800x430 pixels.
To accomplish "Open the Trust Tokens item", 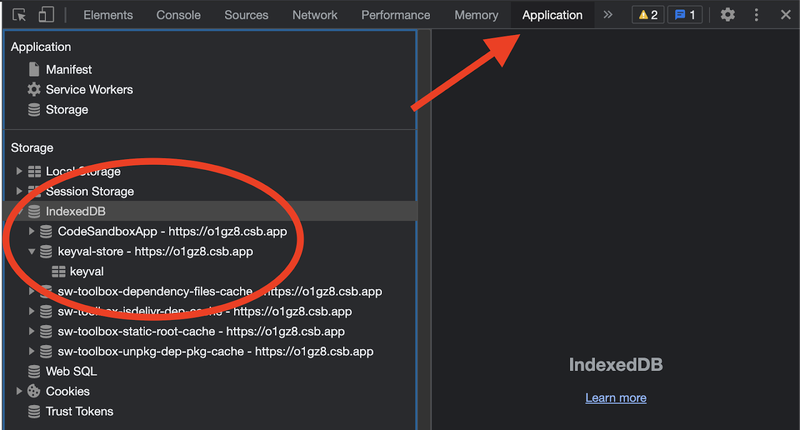I will point(70,412).
